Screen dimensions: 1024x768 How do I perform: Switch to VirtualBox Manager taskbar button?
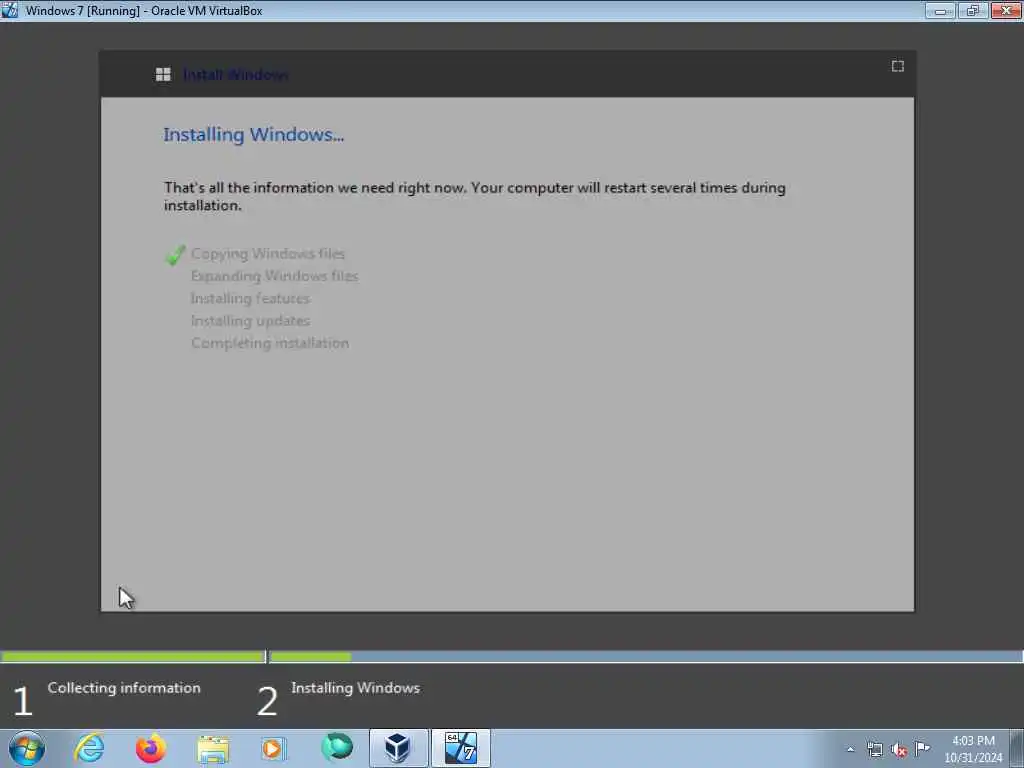(x=398, y=748)
